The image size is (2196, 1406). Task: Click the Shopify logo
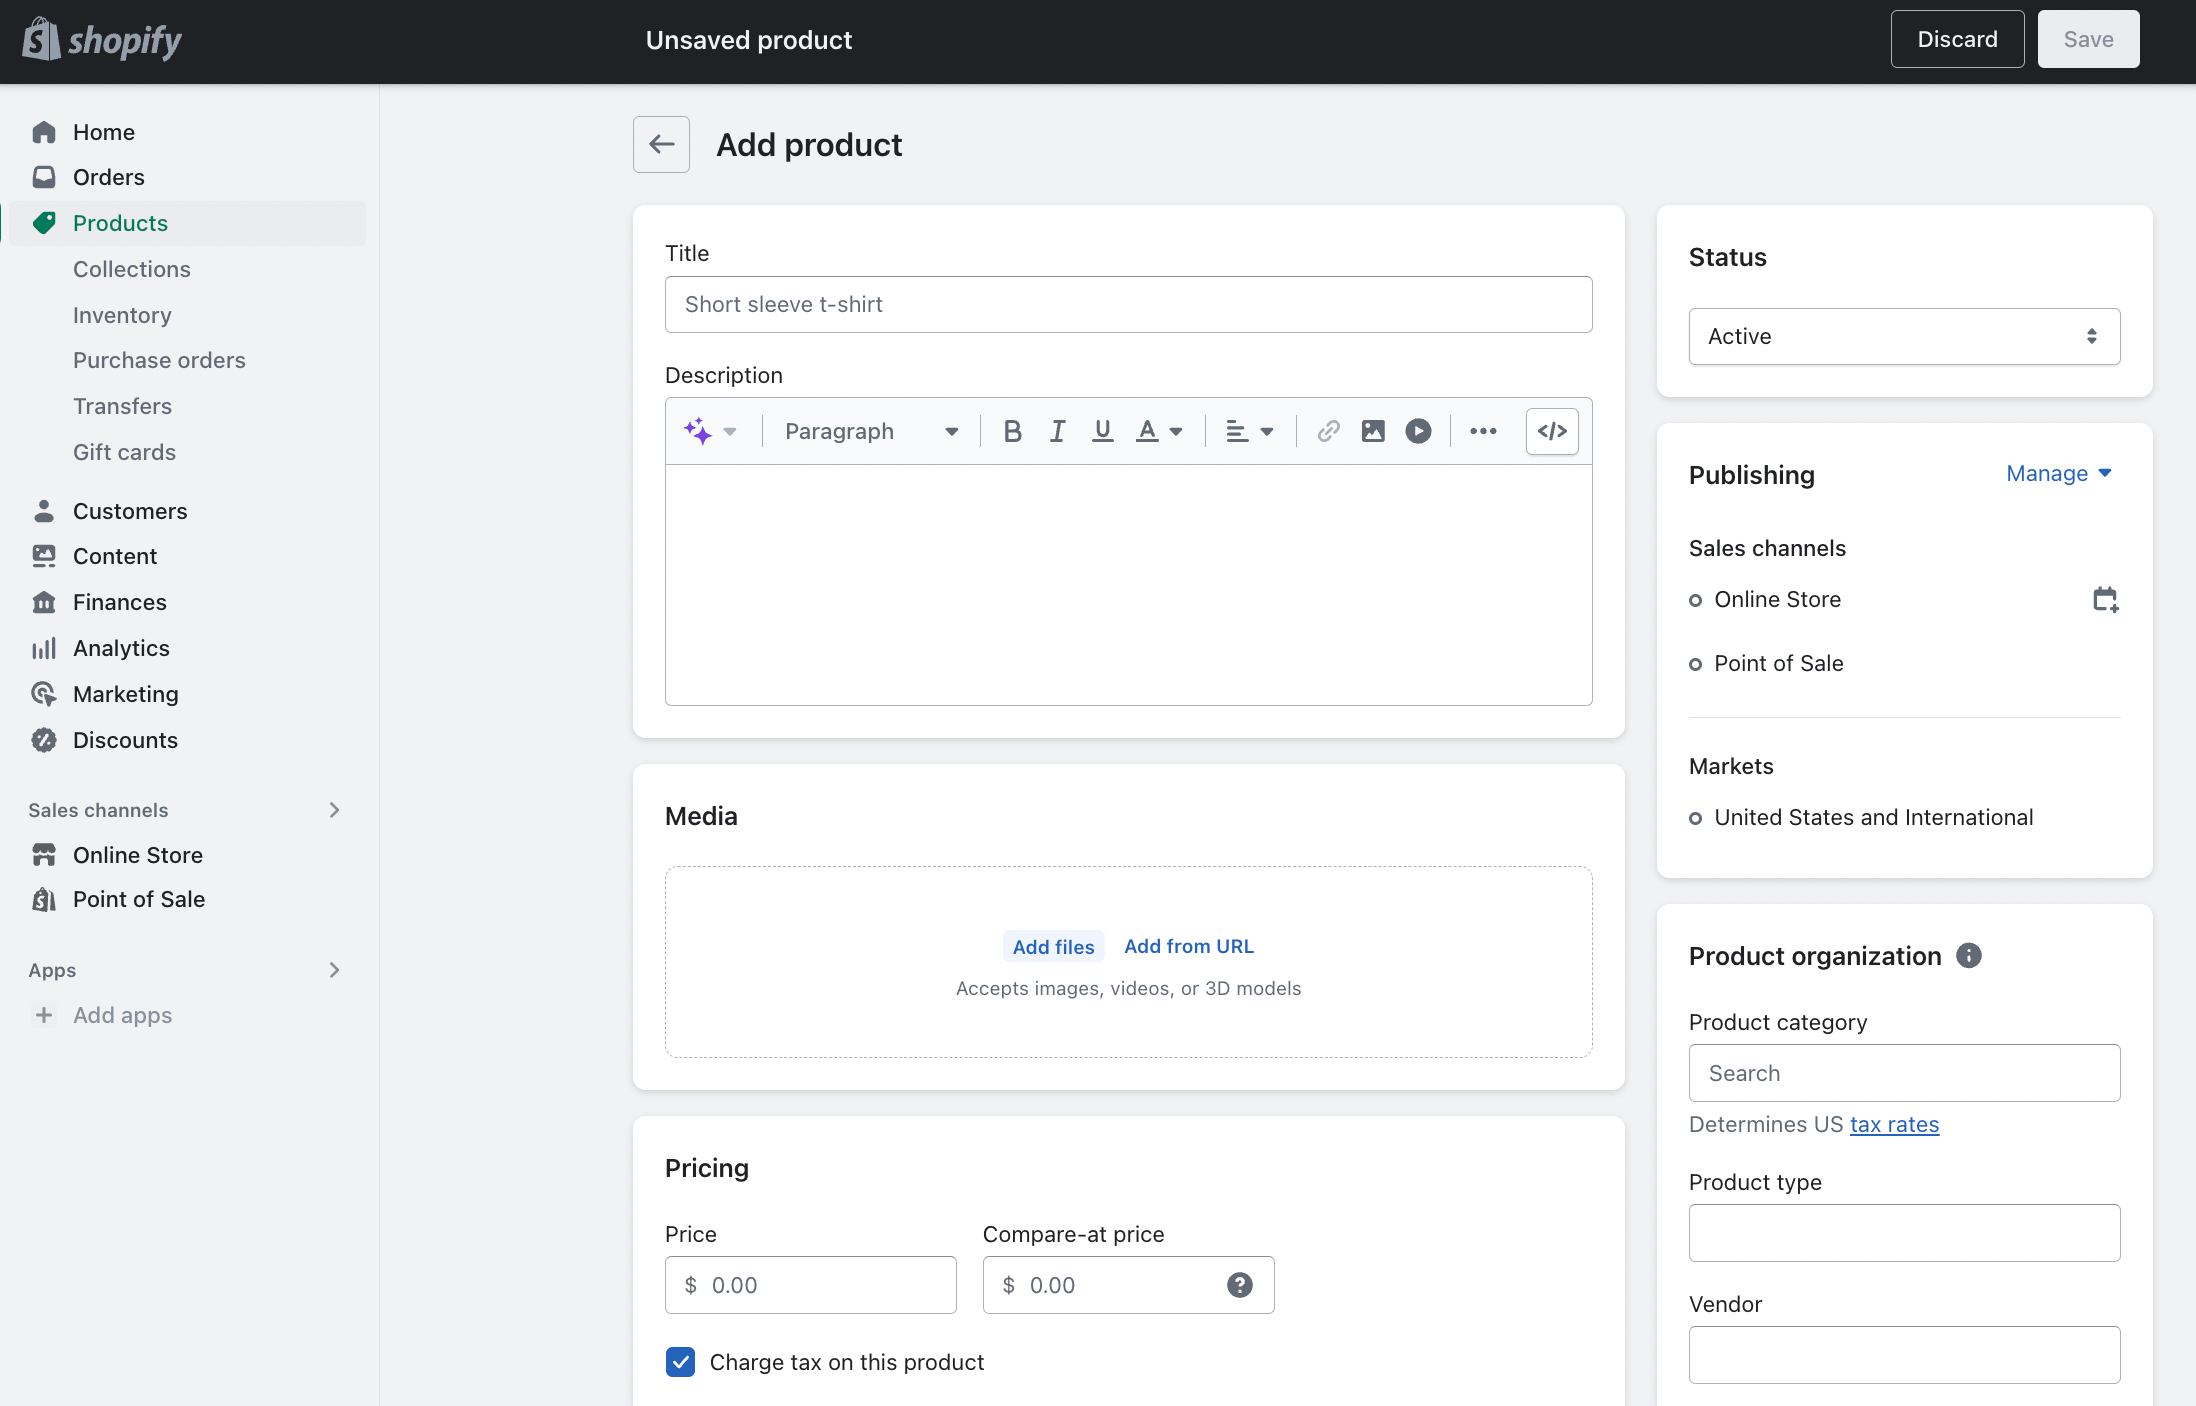pos(102,40)
